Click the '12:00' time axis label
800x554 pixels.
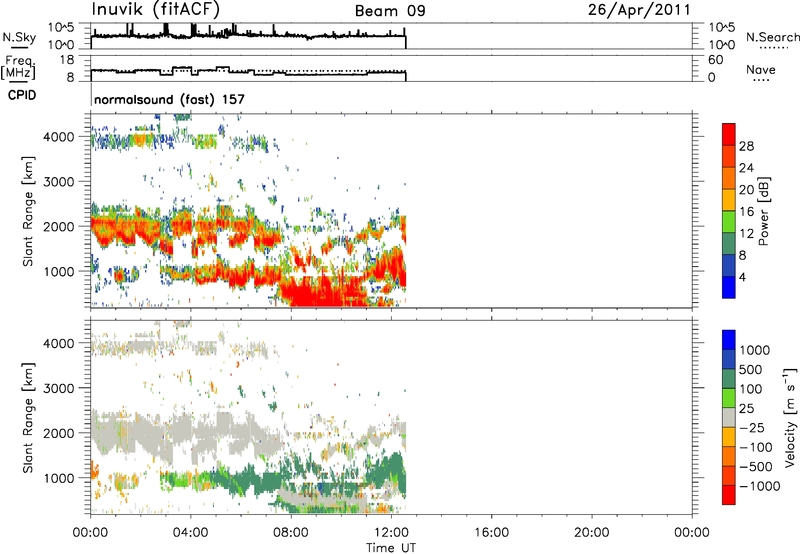pyautogui.click(x=391, y=533)
